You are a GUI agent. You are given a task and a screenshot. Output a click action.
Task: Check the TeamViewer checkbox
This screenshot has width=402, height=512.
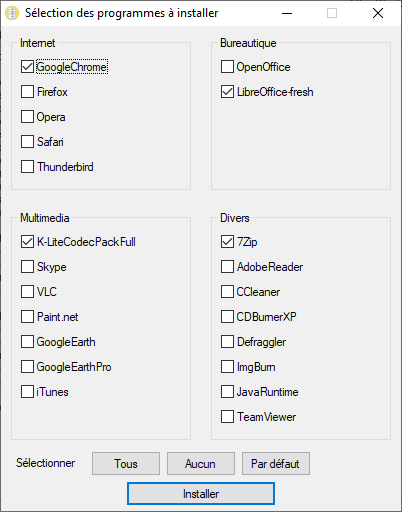[227, 417]
